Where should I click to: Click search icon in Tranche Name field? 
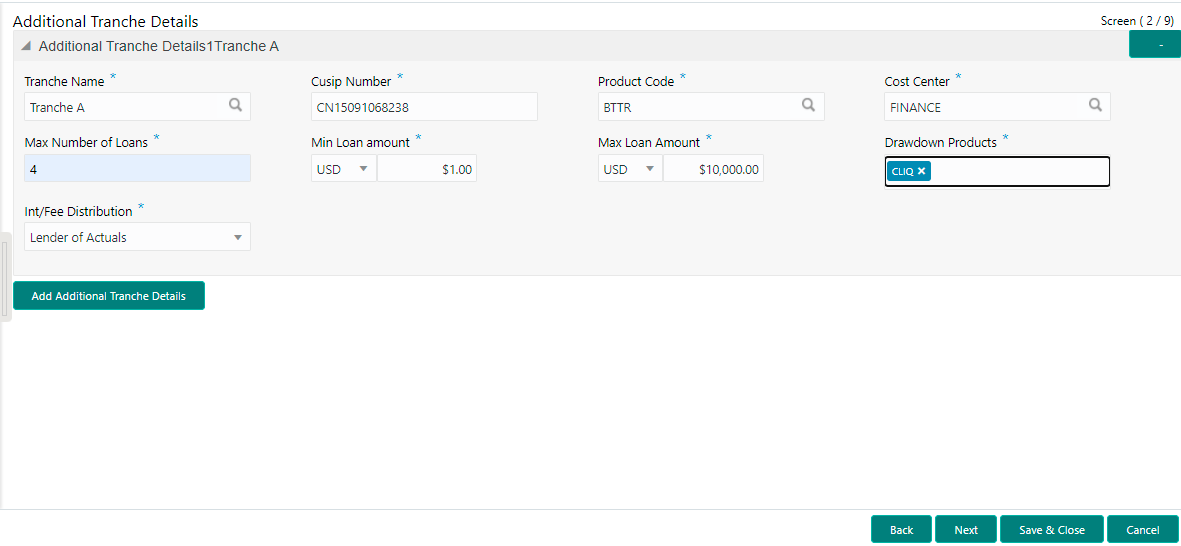(235, 105)
